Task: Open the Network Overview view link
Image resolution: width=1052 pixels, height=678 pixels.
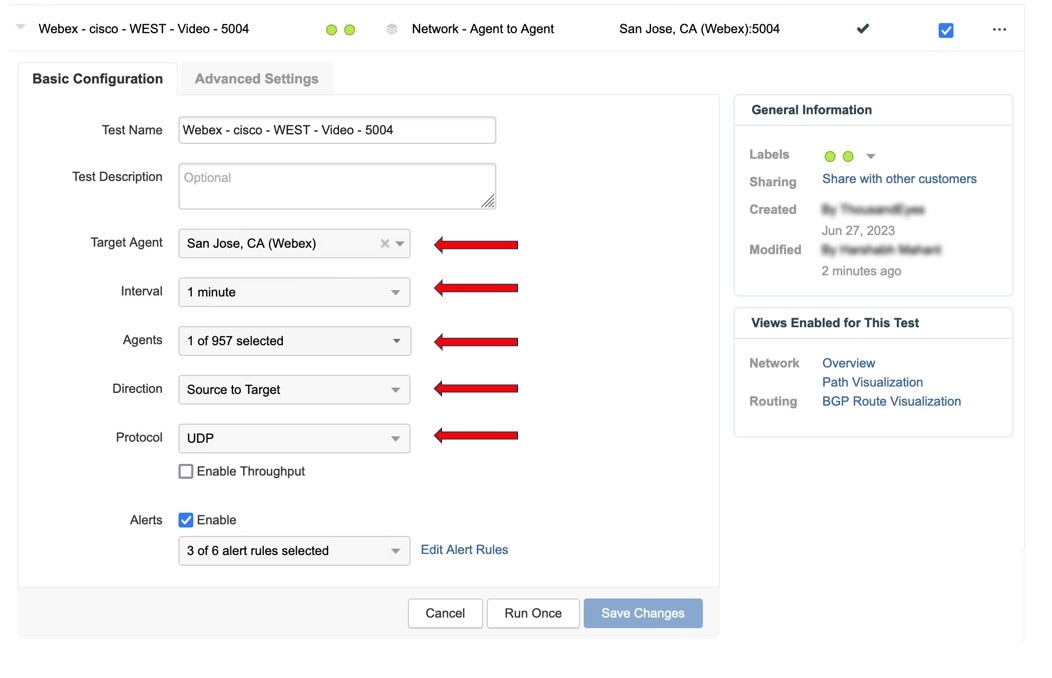Action: point(849,363)
